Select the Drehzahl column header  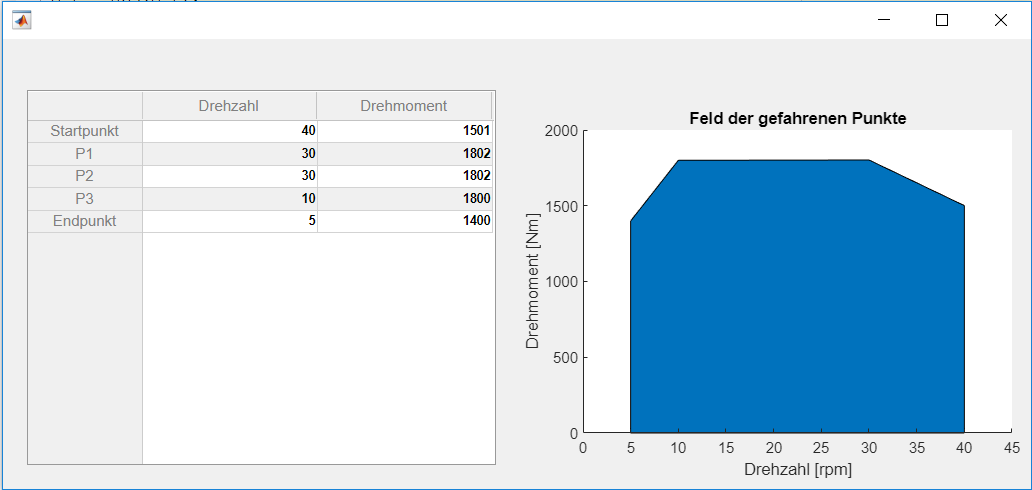229,106
